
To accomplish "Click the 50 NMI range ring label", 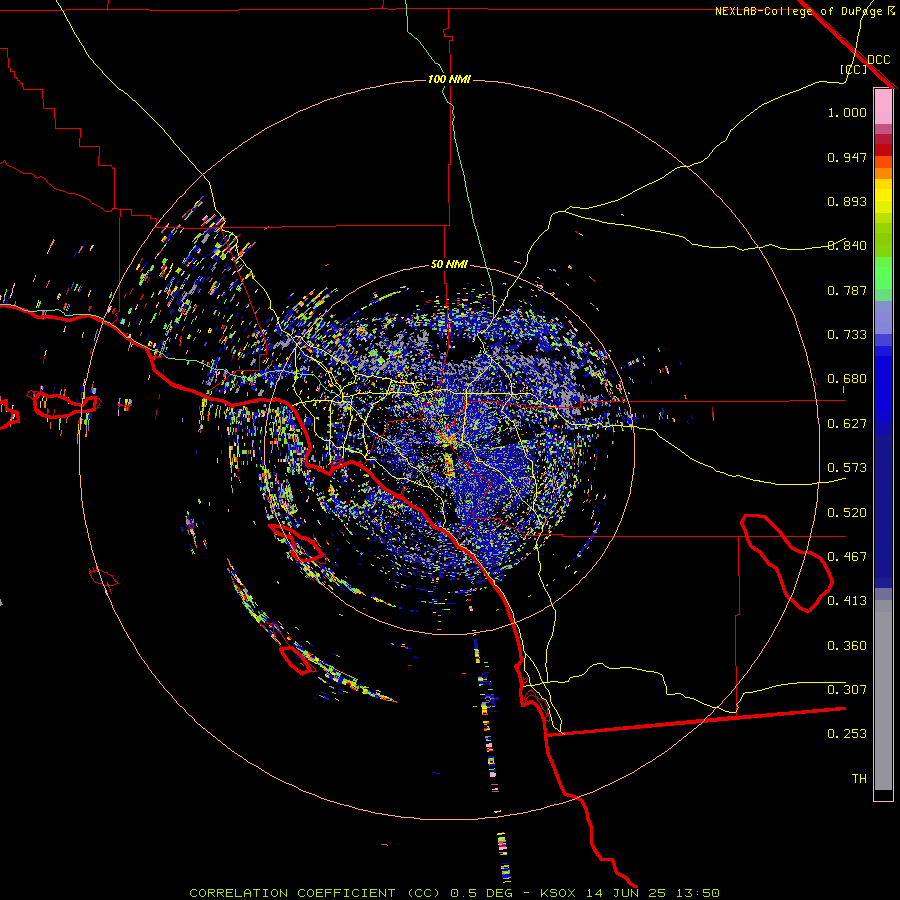I will [449, 265].
